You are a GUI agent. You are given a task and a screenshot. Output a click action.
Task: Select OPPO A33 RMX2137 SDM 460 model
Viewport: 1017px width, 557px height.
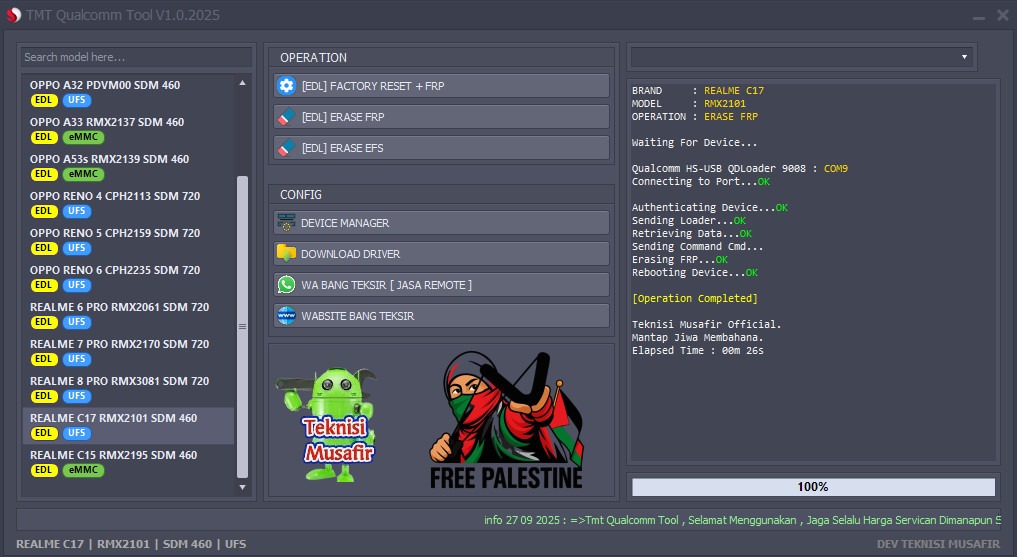click(128, 129)
